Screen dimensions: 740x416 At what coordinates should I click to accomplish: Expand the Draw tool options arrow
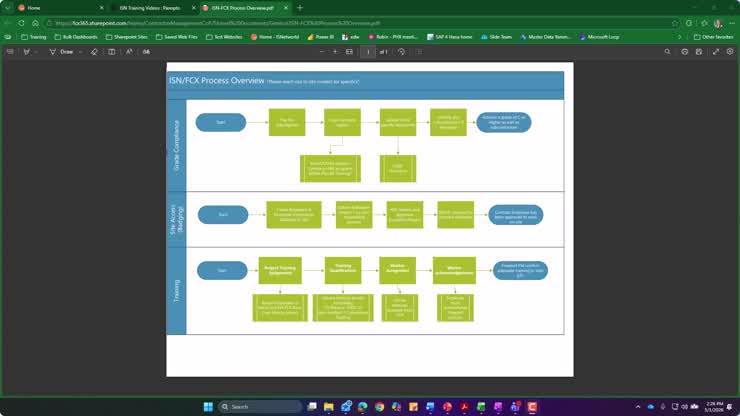click(80, 52)
